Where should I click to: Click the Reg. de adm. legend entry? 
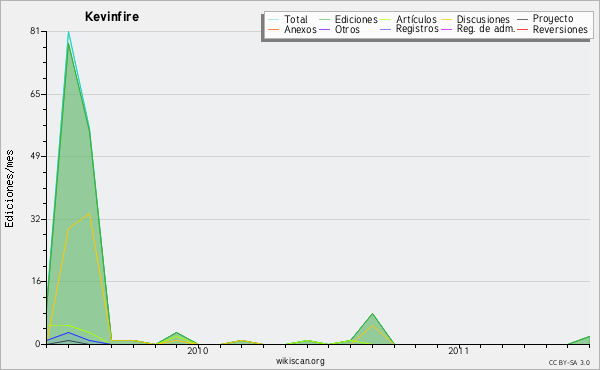tap(478, 29)
